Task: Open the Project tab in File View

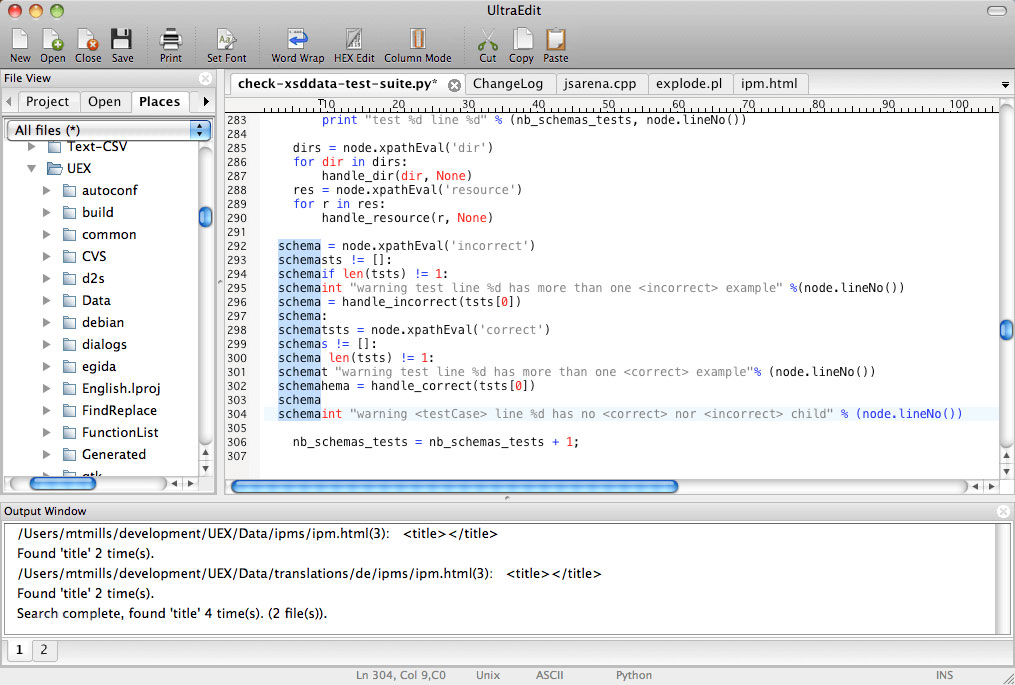Action: 47,102
